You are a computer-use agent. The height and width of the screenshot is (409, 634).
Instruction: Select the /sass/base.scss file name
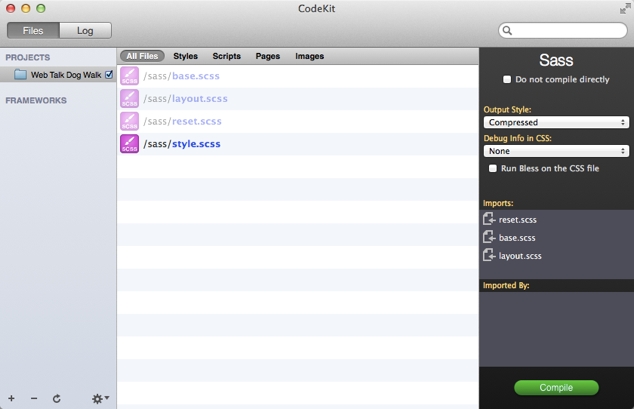[181, 76]
